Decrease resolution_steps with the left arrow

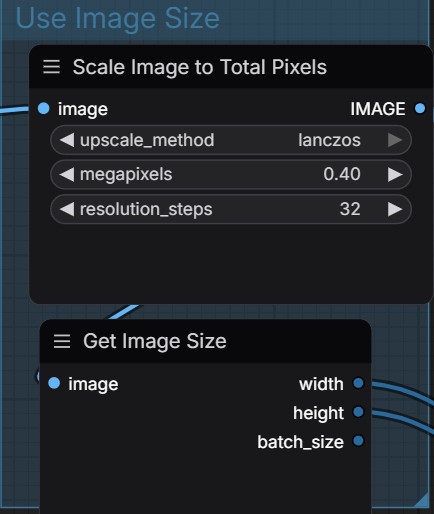(67, 209)
